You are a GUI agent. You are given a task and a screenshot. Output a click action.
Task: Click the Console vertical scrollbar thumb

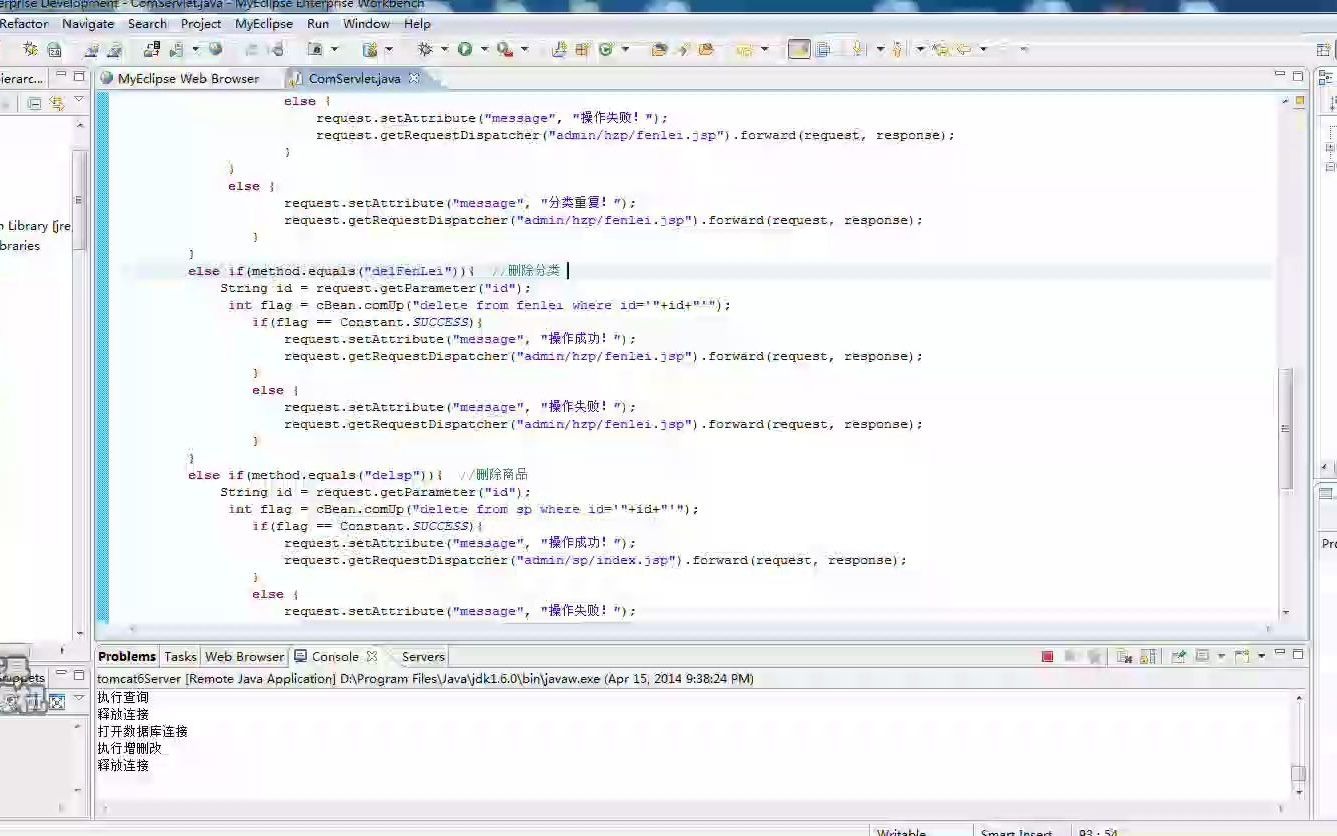(x=1297, y=773)
